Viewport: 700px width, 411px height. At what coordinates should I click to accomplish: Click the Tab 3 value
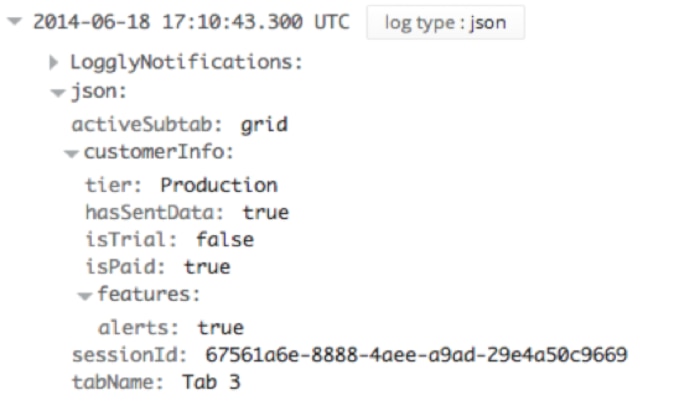pyautogui.click(x=210, y=384)
